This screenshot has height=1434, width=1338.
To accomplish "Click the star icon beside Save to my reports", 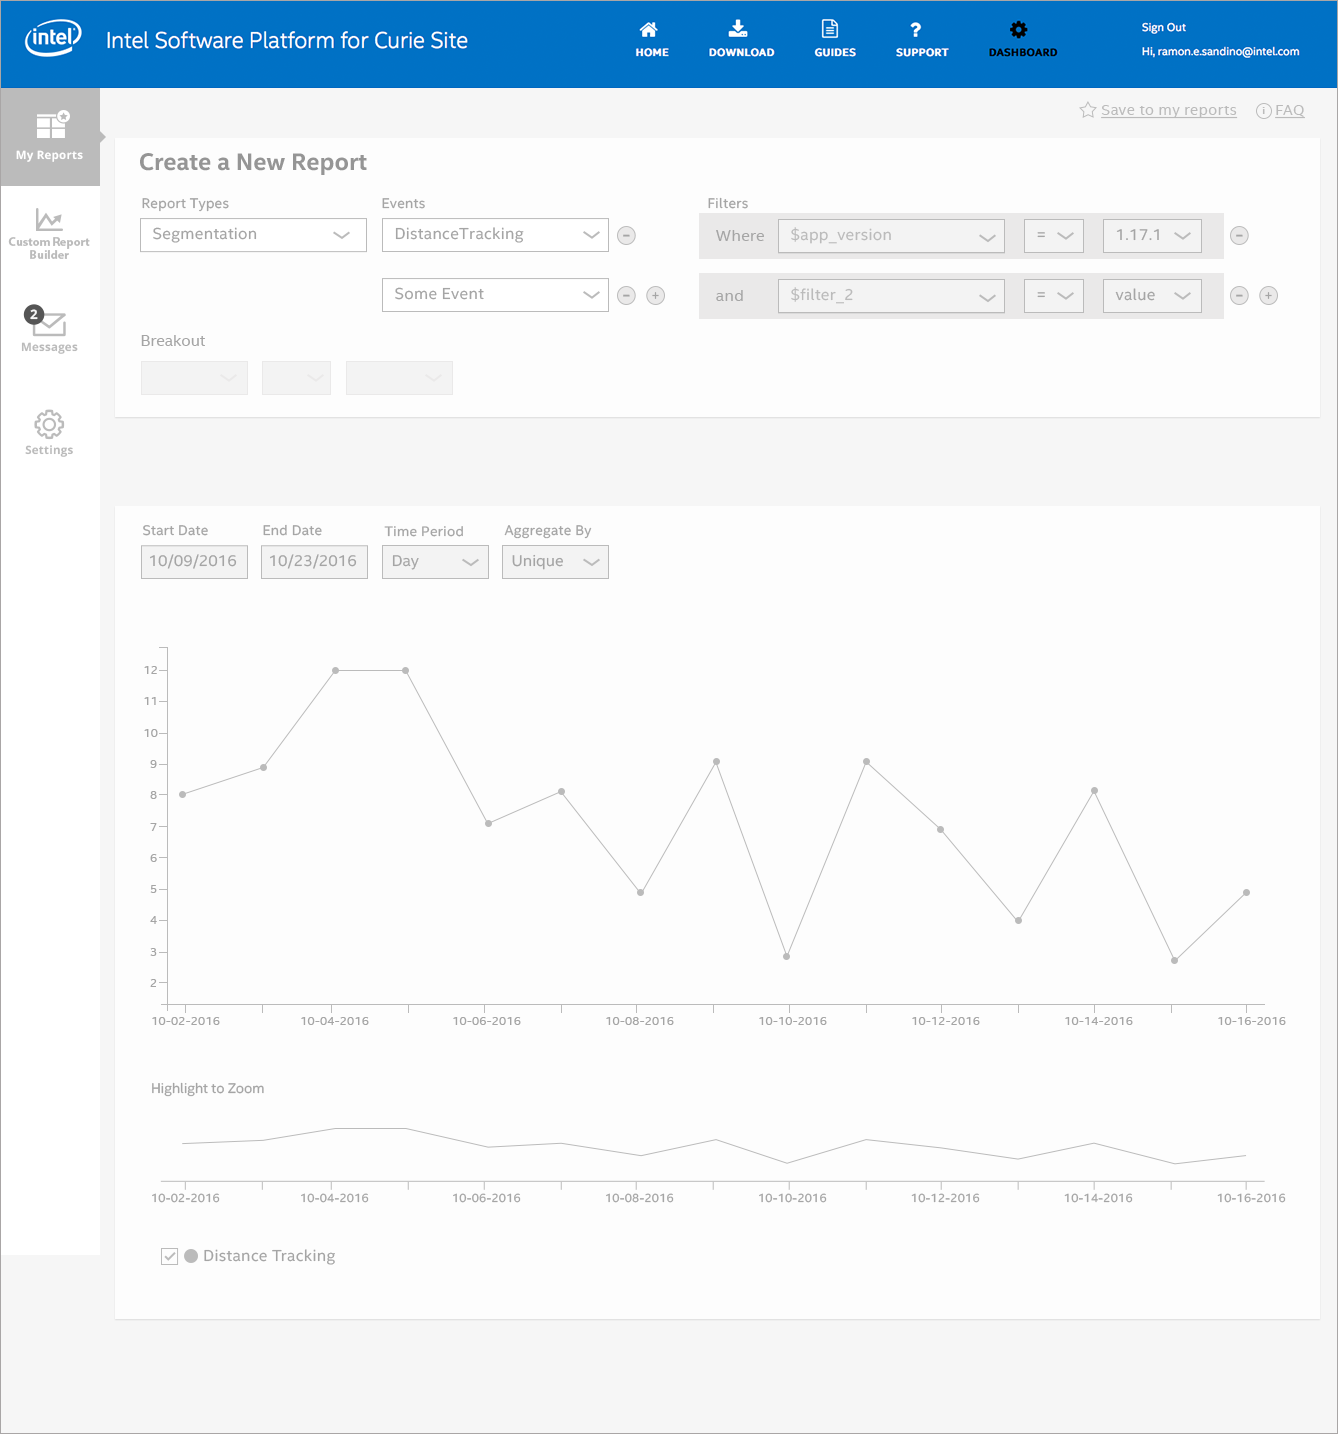I will (x=1088, y=110).
